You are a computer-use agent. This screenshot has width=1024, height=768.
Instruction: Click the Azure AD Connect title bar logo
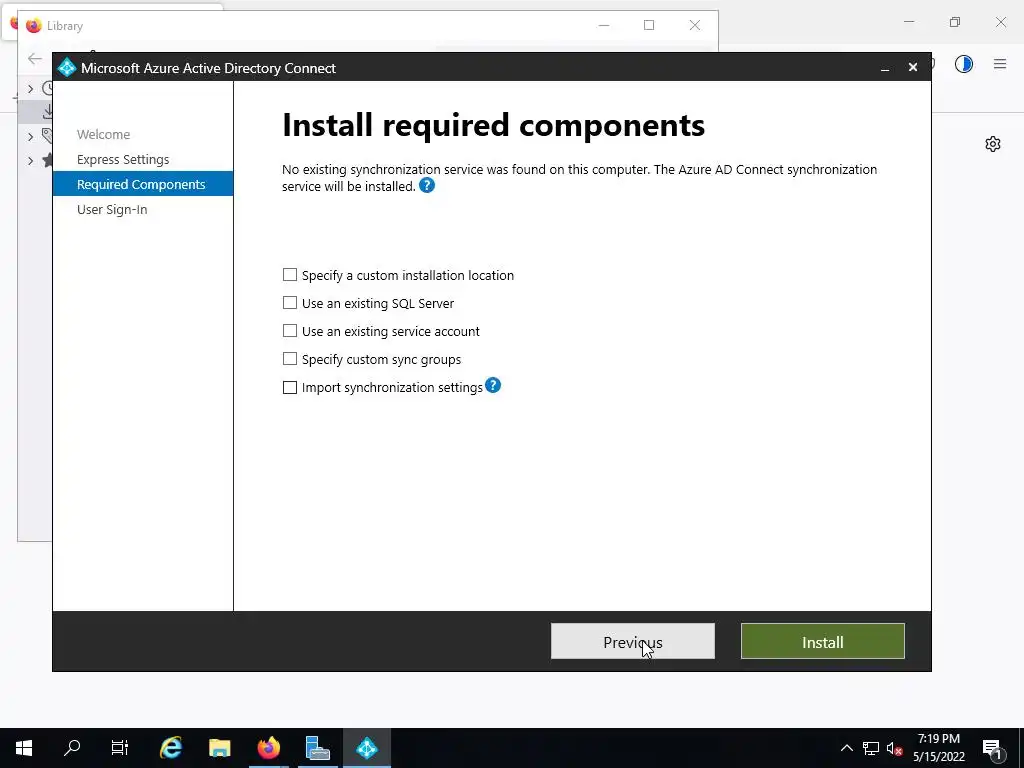pyautogui.click(x=67, y=67)
